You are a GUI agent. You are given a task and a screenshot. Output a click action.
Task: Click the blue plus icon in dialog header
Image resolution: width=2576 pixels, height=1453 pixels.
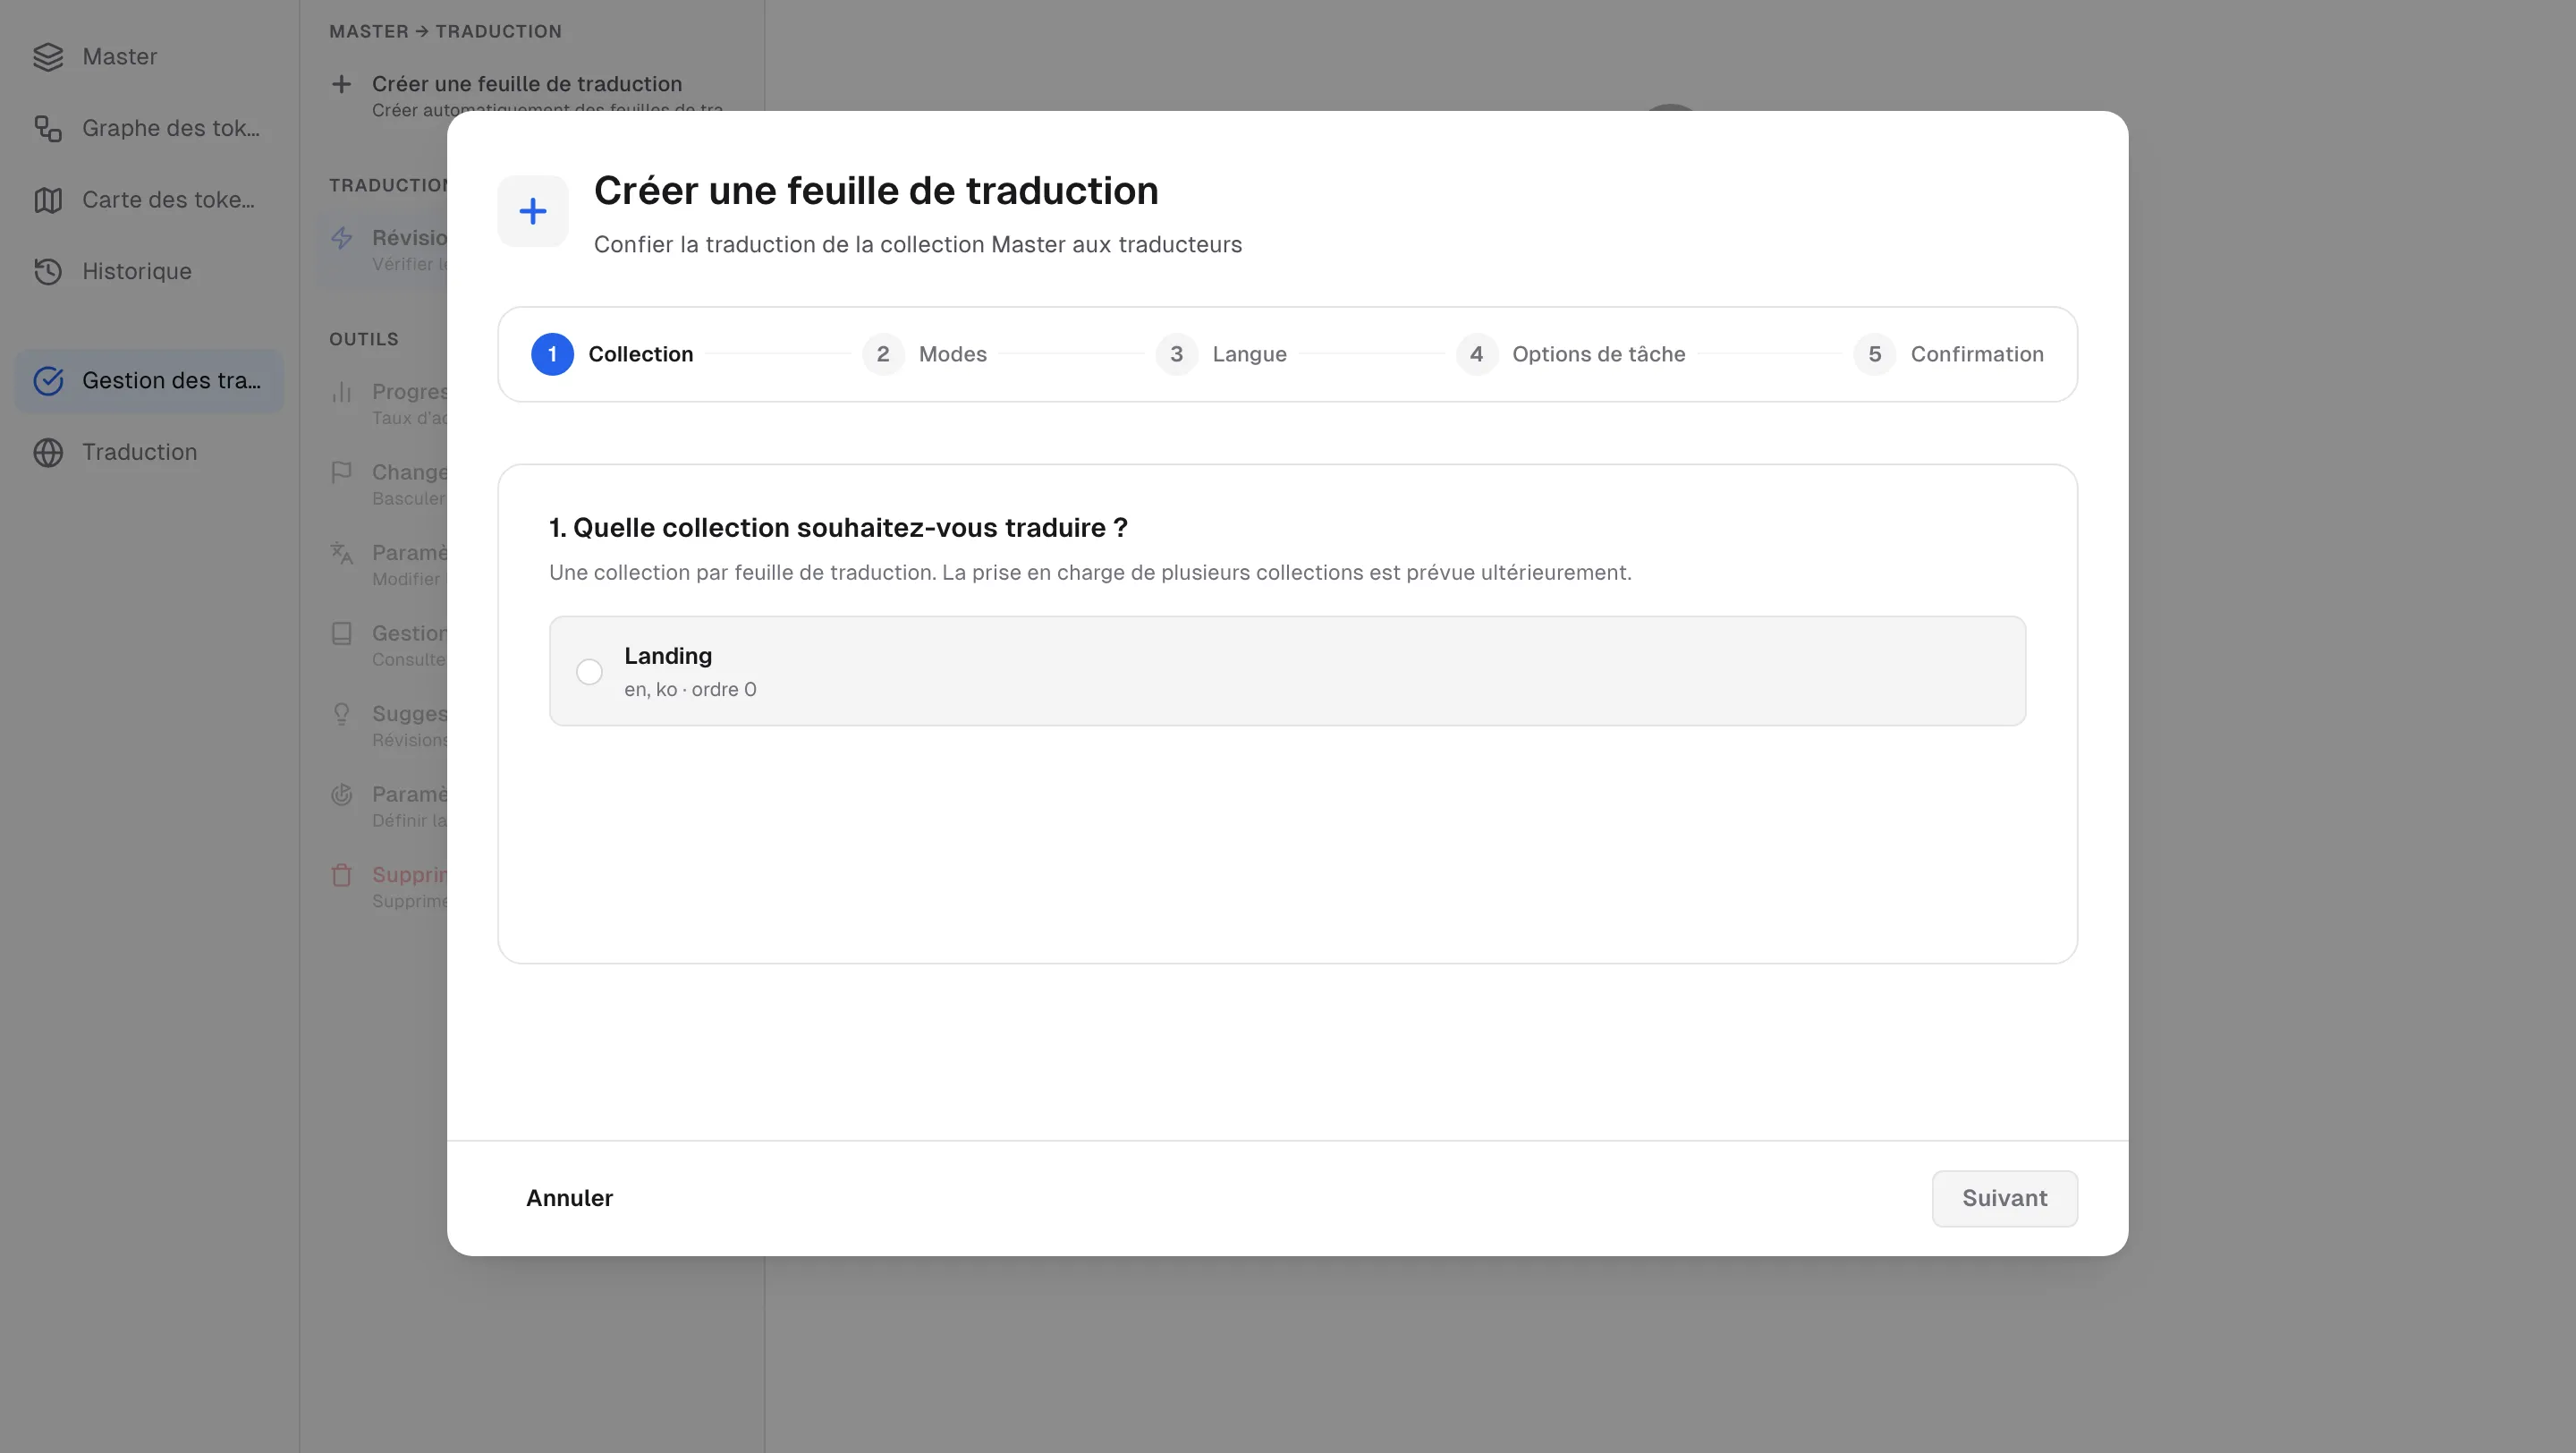533,211
